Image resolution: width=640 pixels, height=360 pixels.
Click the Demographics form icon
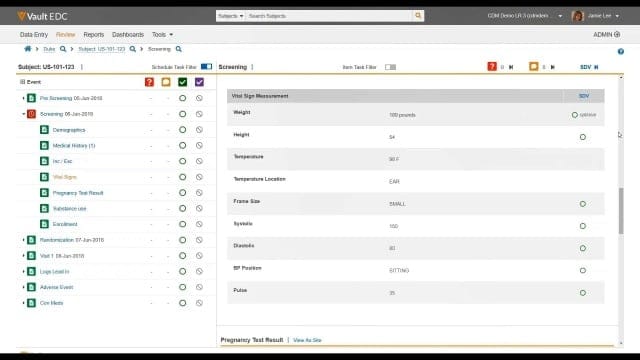44,130
